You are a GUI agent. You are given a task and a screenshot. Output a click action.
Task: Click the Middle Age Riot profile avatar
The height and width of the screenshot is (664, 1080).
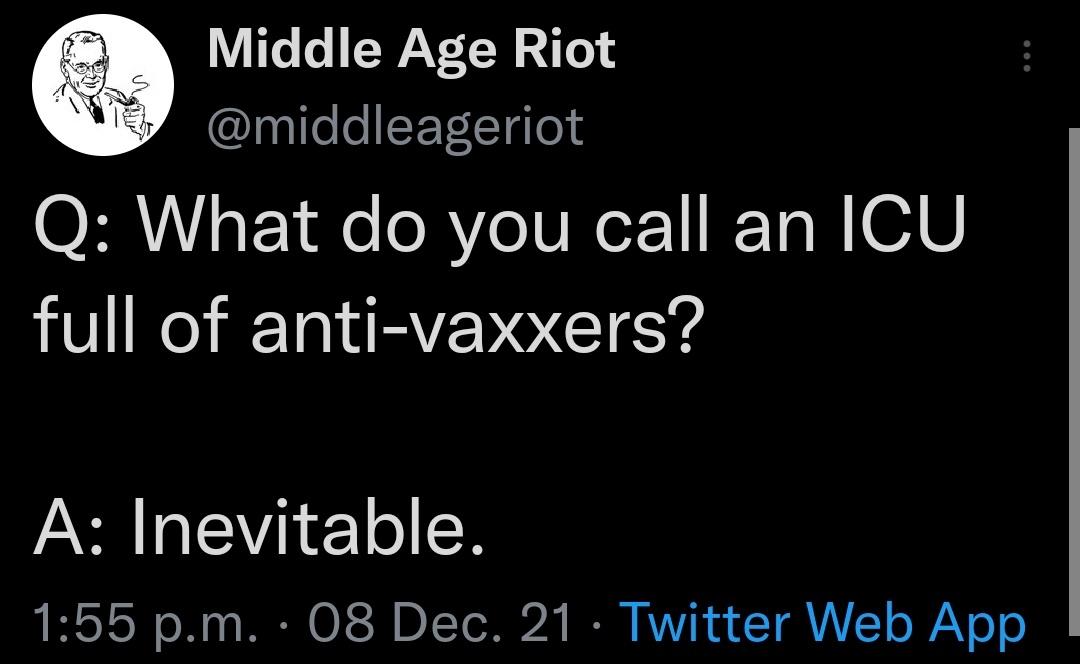pos(104,87)
